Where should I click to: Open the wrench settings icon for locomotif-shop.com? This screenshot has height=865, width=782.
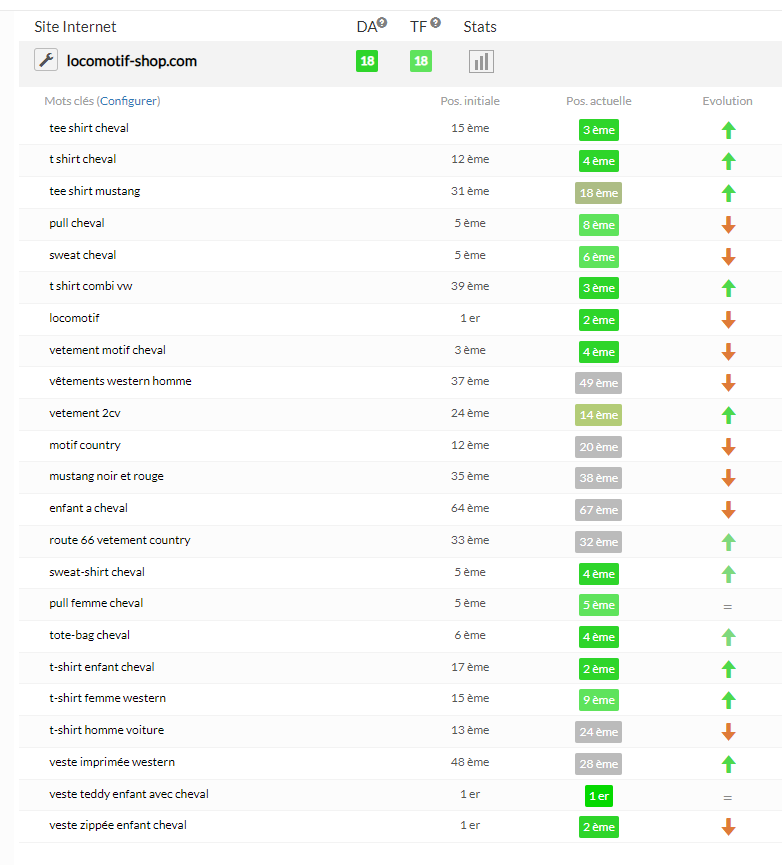click(46, 60)
